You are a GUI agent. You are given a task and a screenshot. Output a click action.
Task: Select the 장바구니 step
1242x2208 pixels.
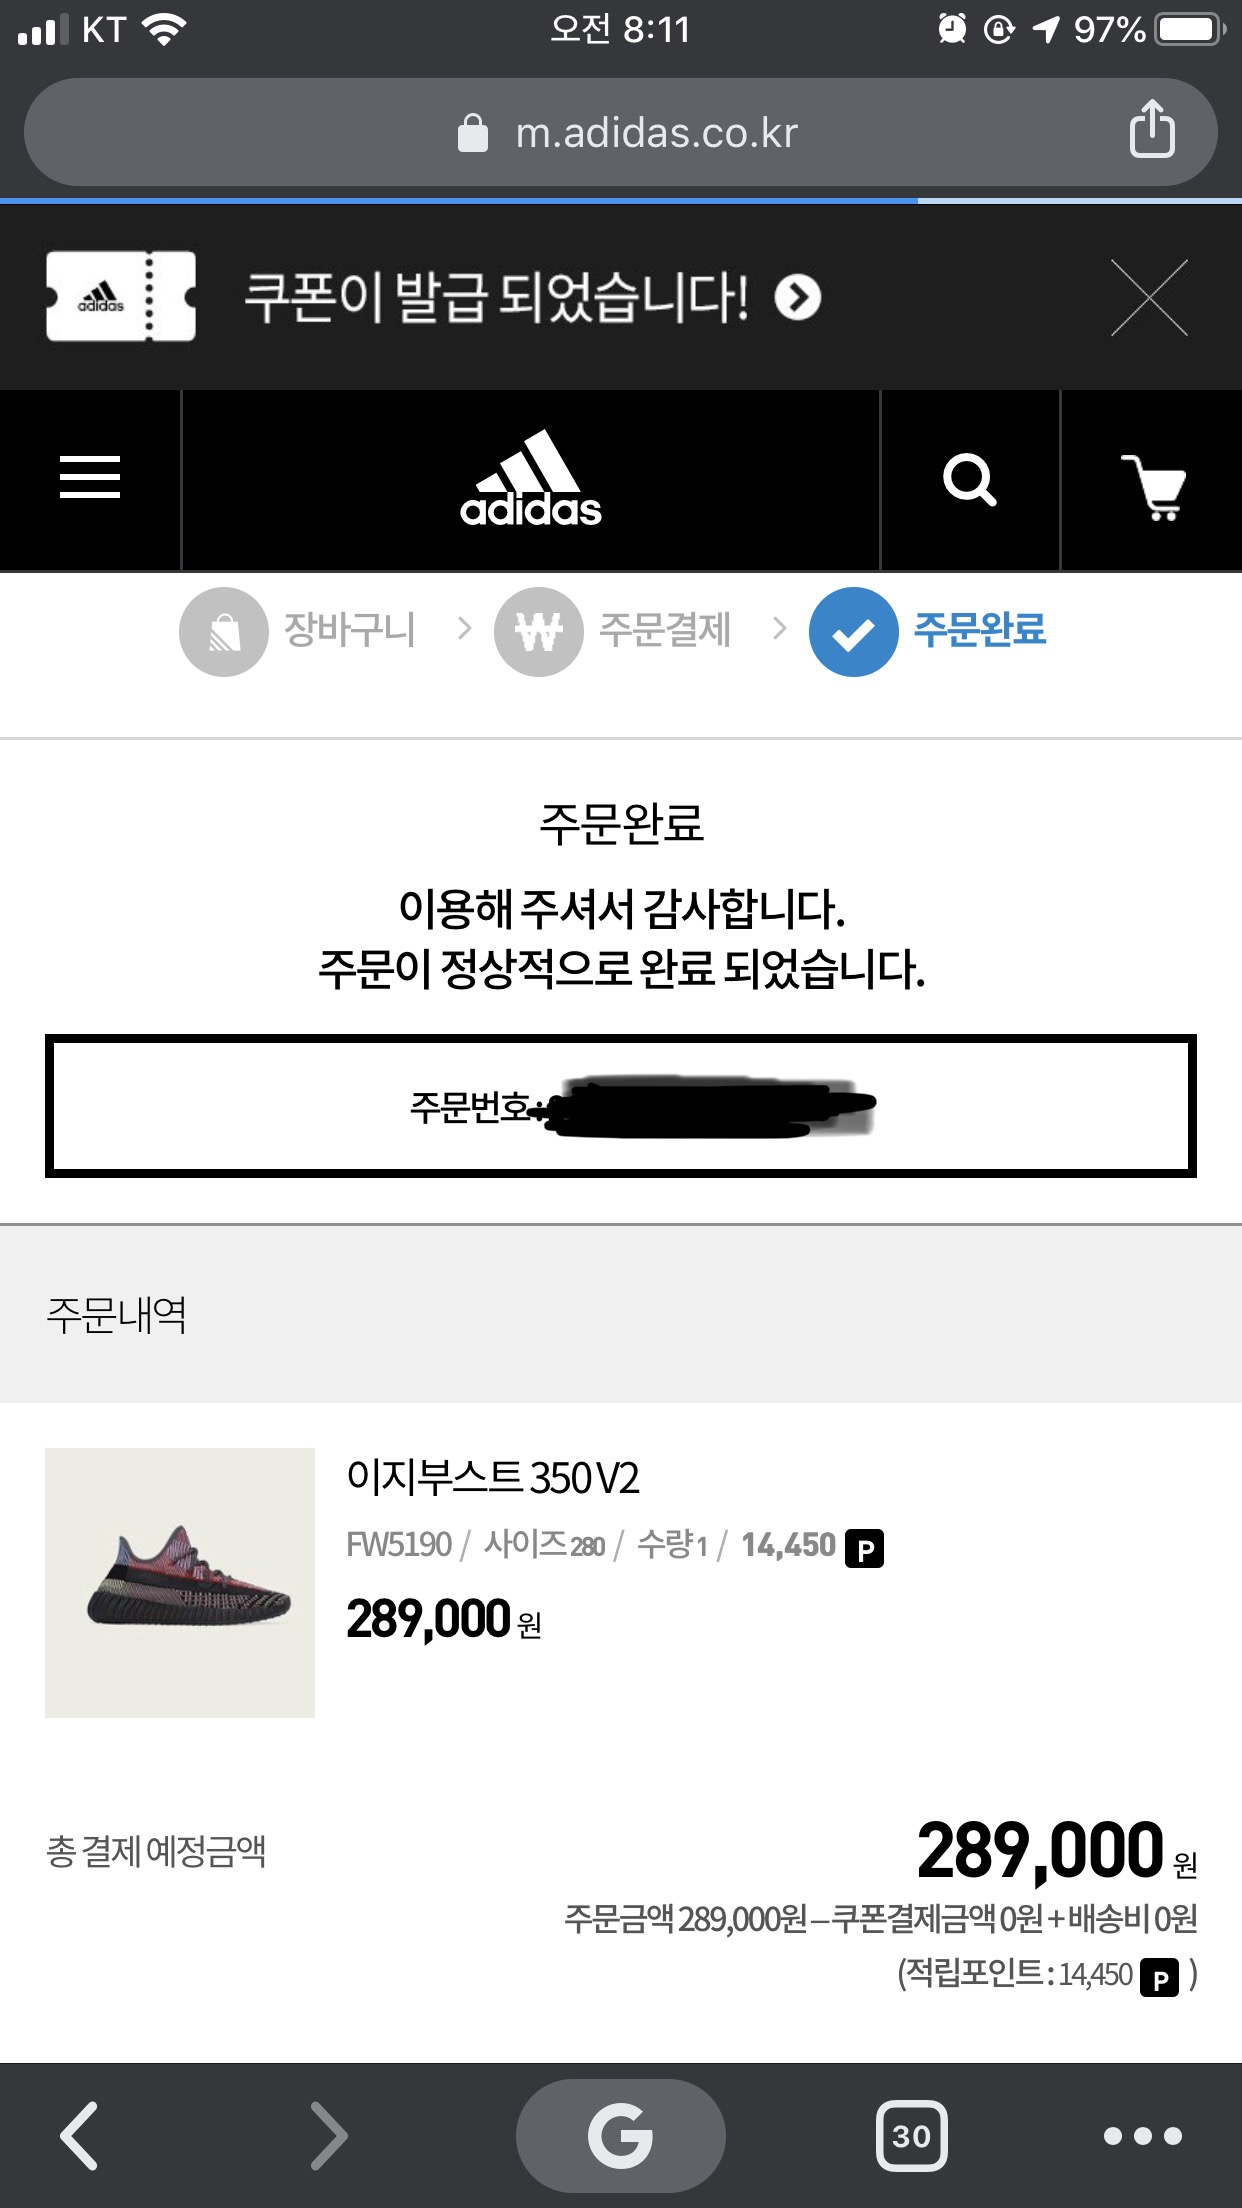298,631
